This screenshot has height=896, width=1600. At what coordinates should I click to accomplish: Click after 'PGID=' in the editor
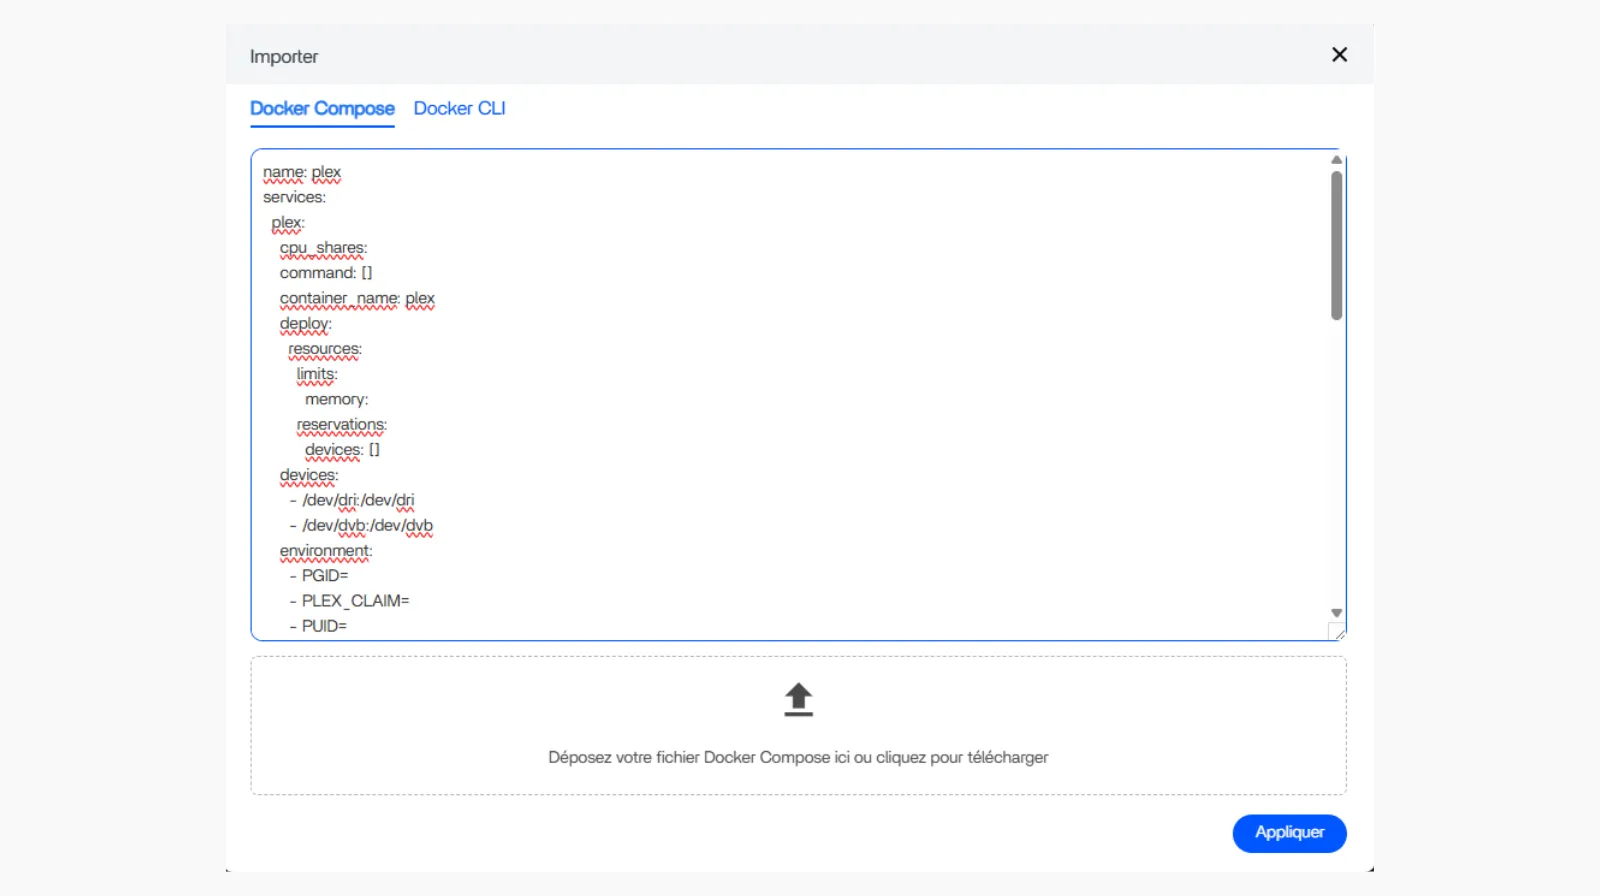click(351, 576)
